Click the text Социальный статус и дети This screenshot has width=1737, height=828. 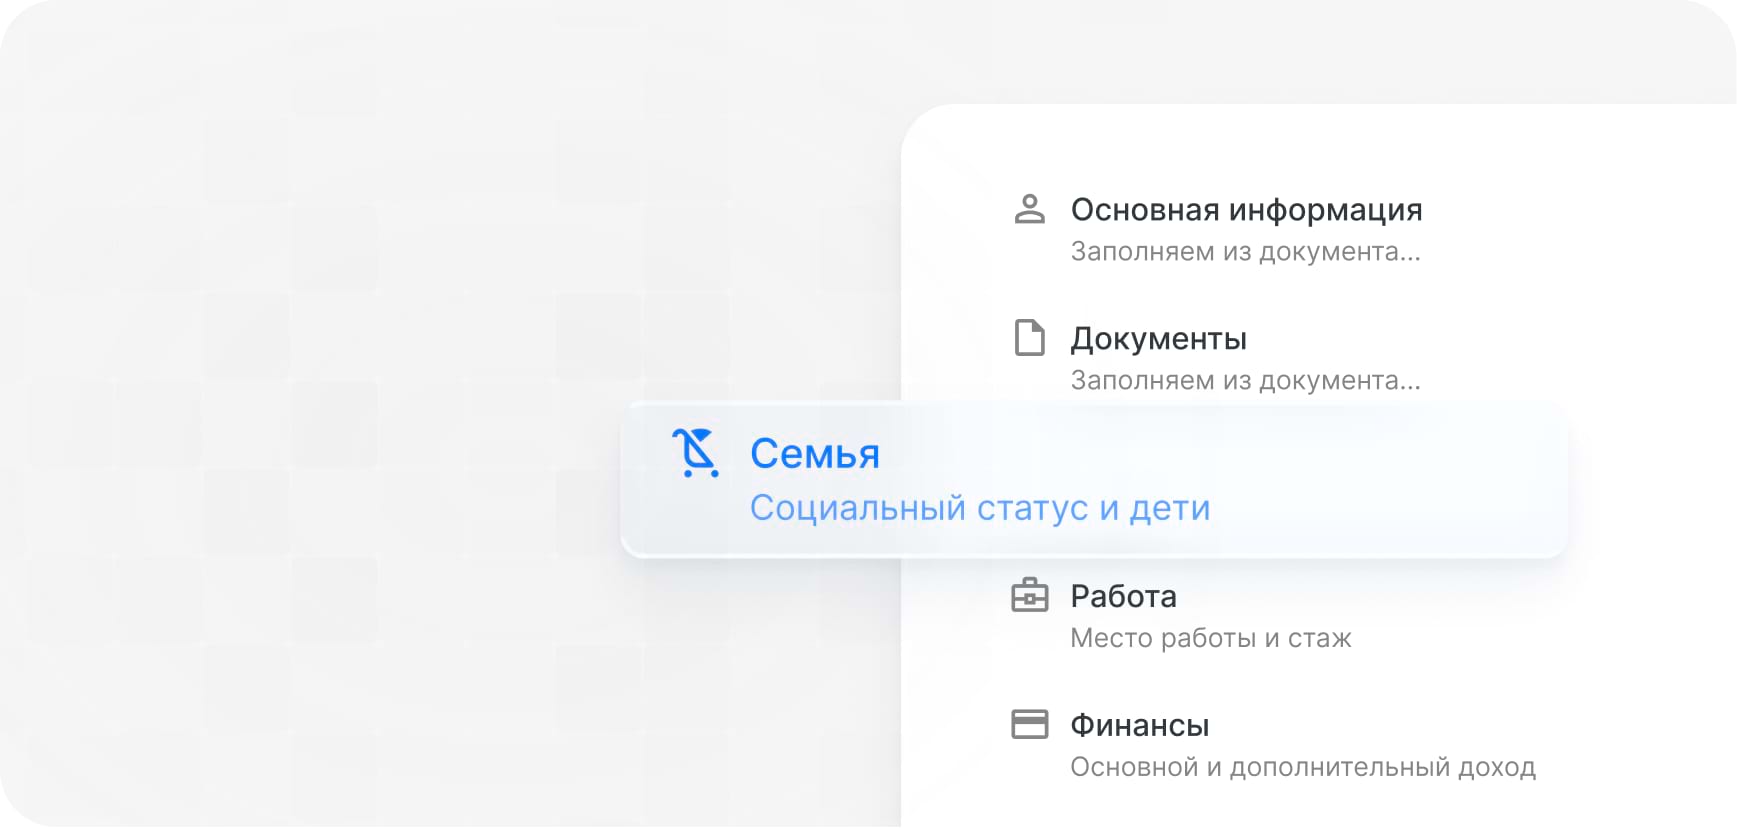[x=980, y=508]
